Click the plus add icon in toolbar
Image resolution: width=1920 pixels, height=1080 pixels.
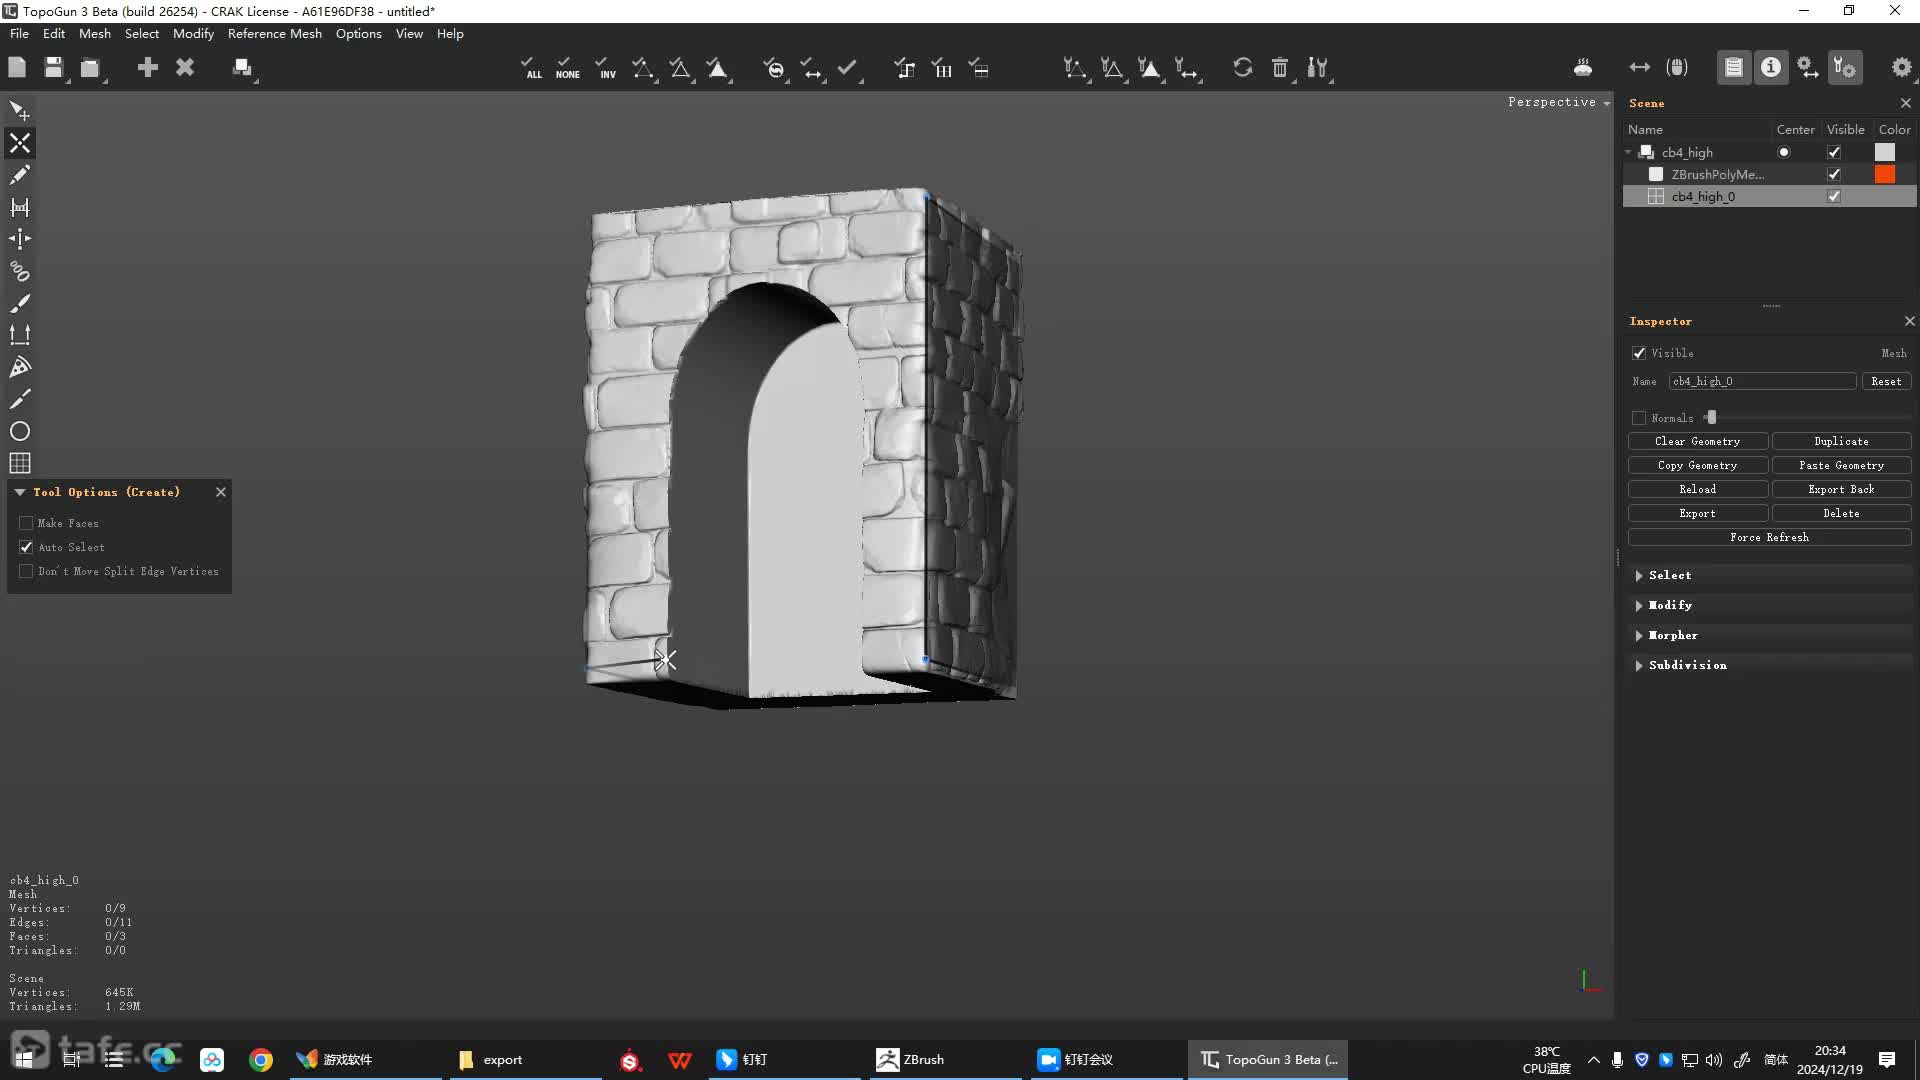click(148, 67)
